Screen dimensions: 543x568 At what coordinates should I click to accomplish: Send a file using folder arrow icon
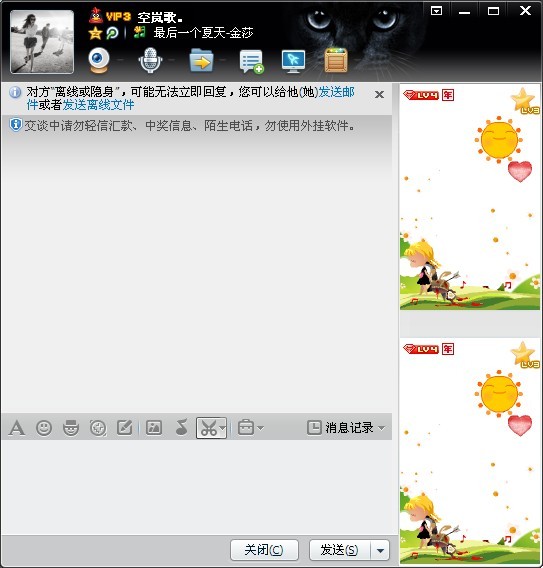click(x=201, y=60)
